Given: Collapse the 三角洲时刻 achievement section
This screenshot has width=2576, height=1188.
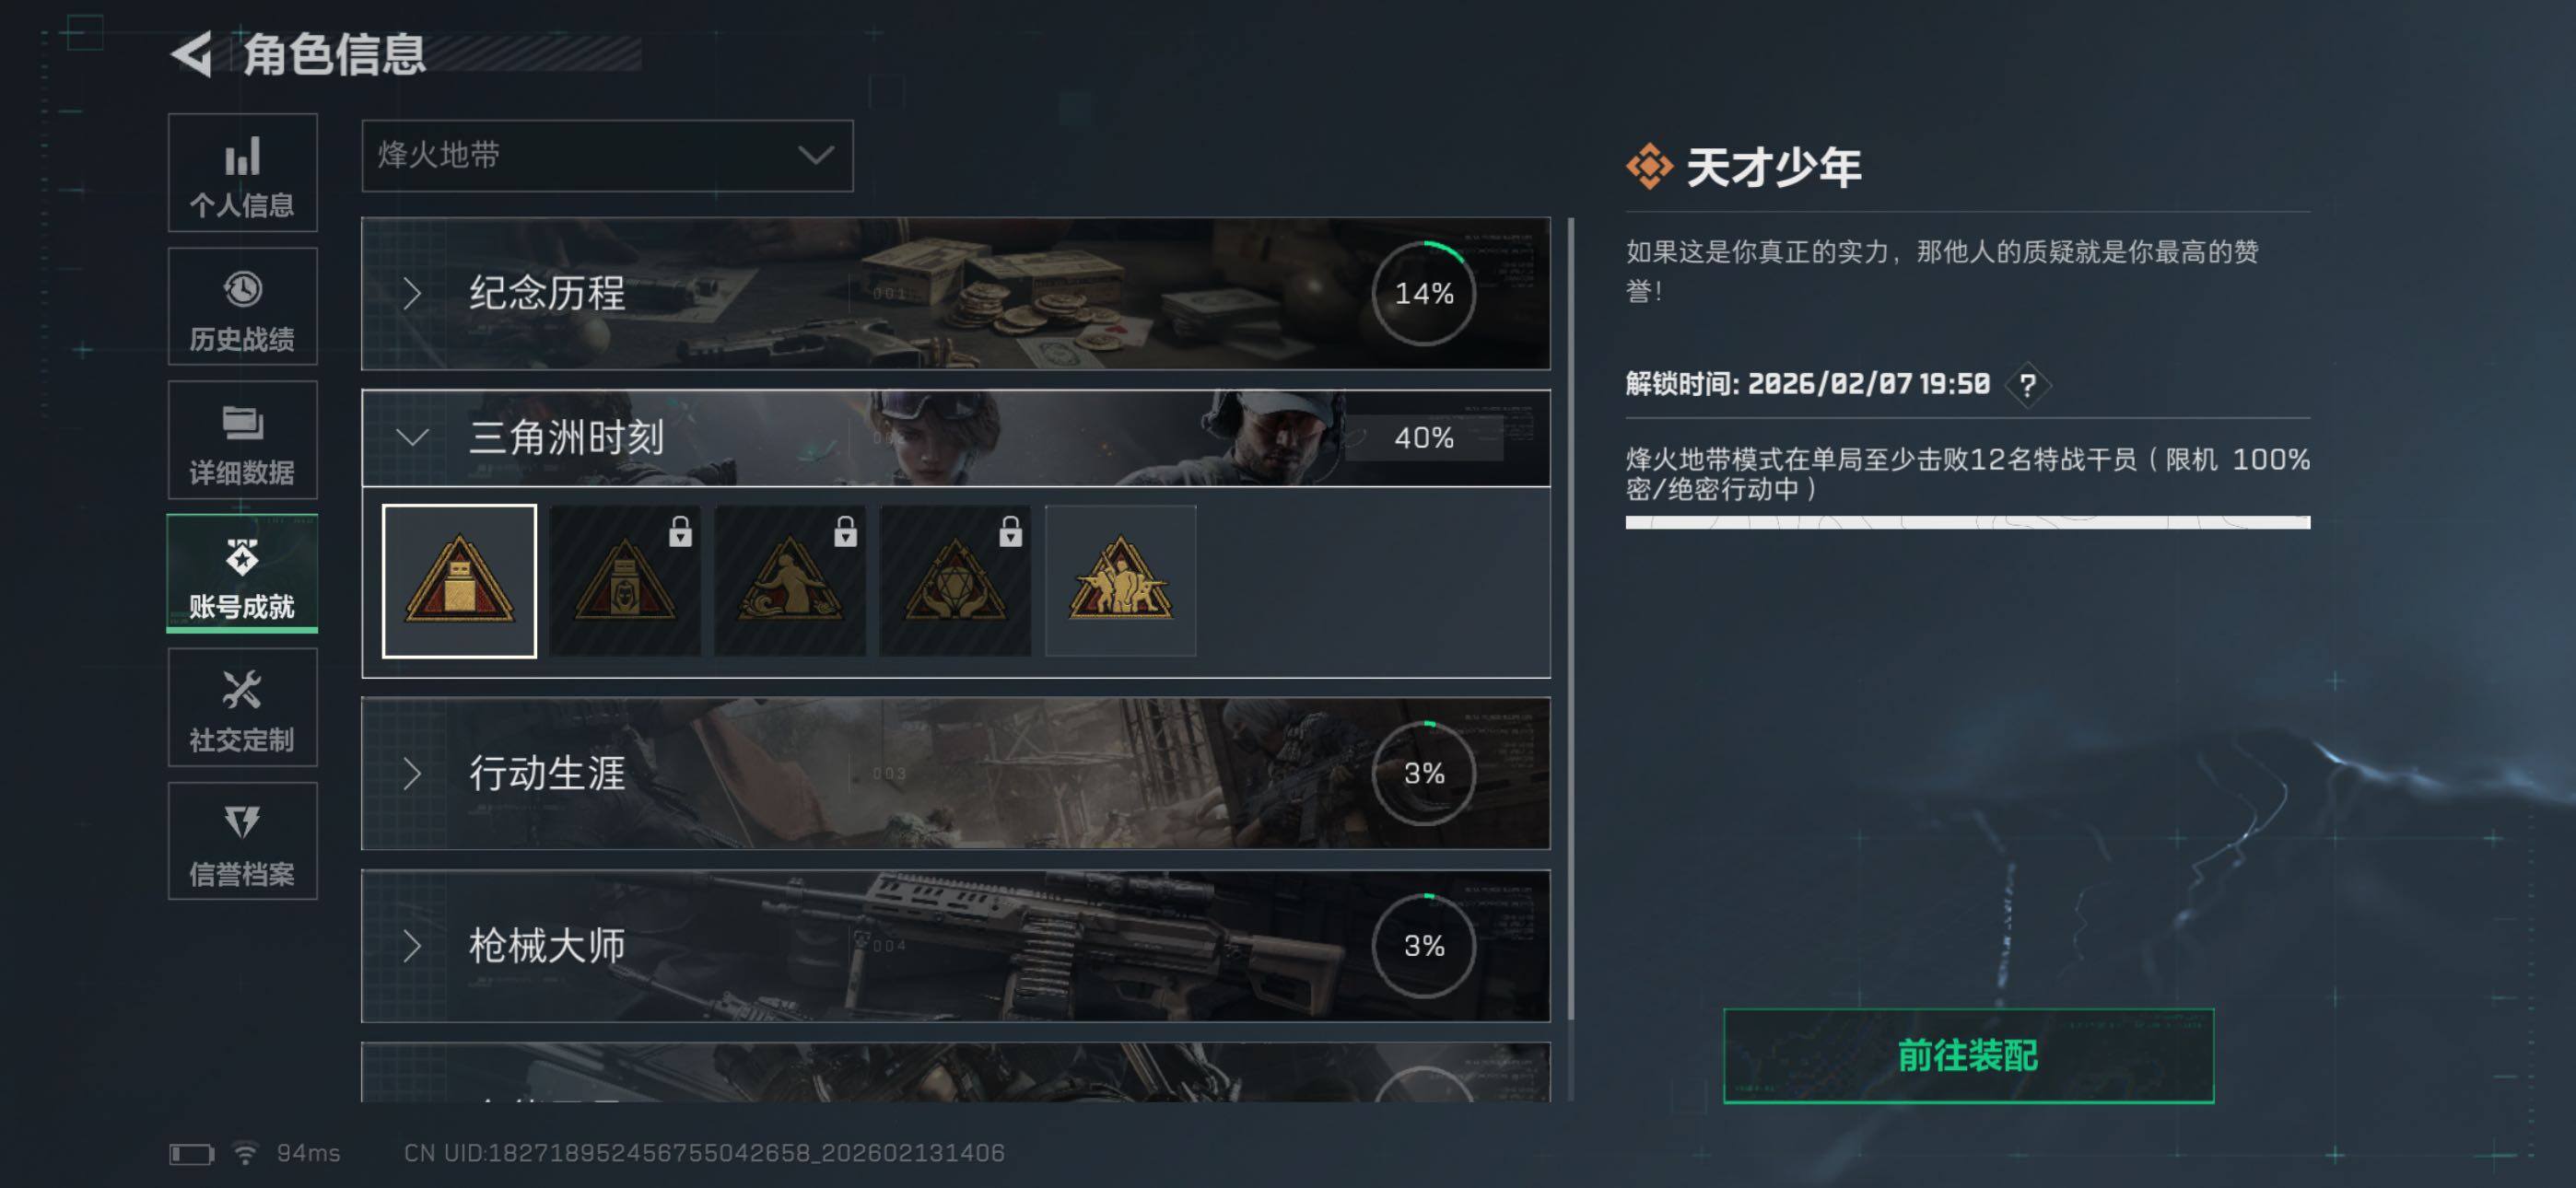Looking at the screenshot, I should click(x=955, y=438).
